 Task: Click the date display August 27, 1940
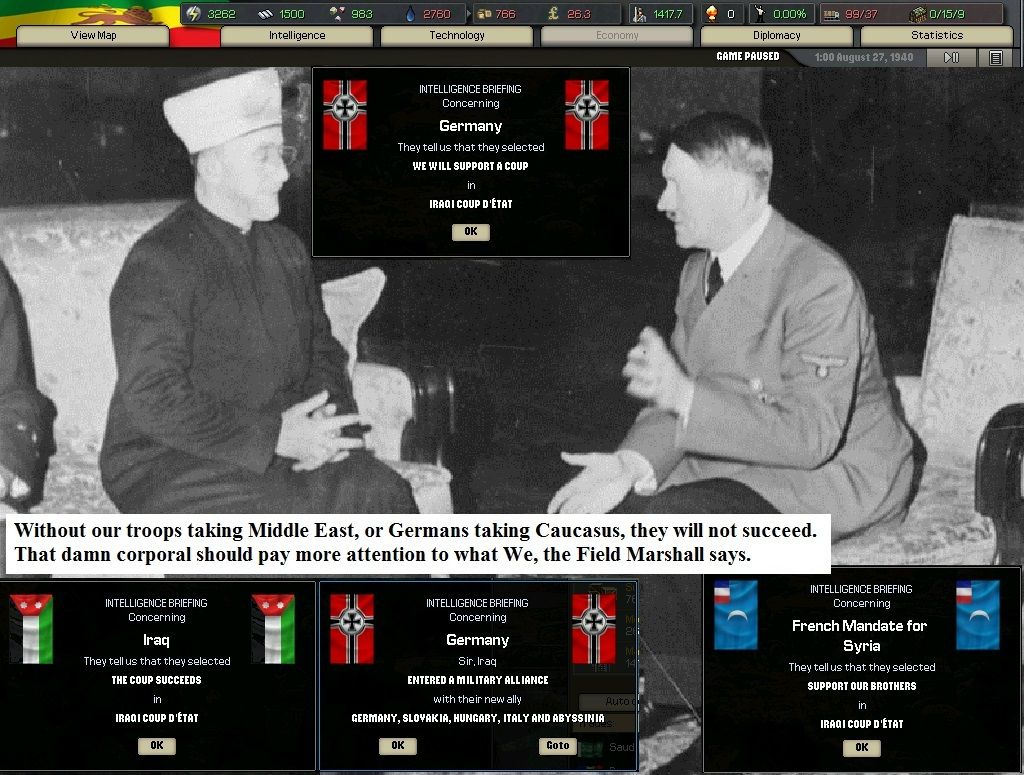[863, 58]
